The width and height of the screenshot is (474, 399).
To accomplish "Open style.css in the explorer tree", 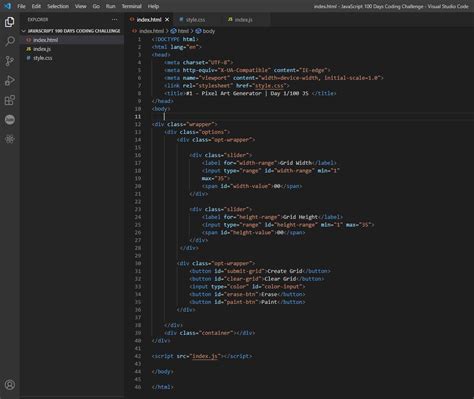I will tap(43, 58).
